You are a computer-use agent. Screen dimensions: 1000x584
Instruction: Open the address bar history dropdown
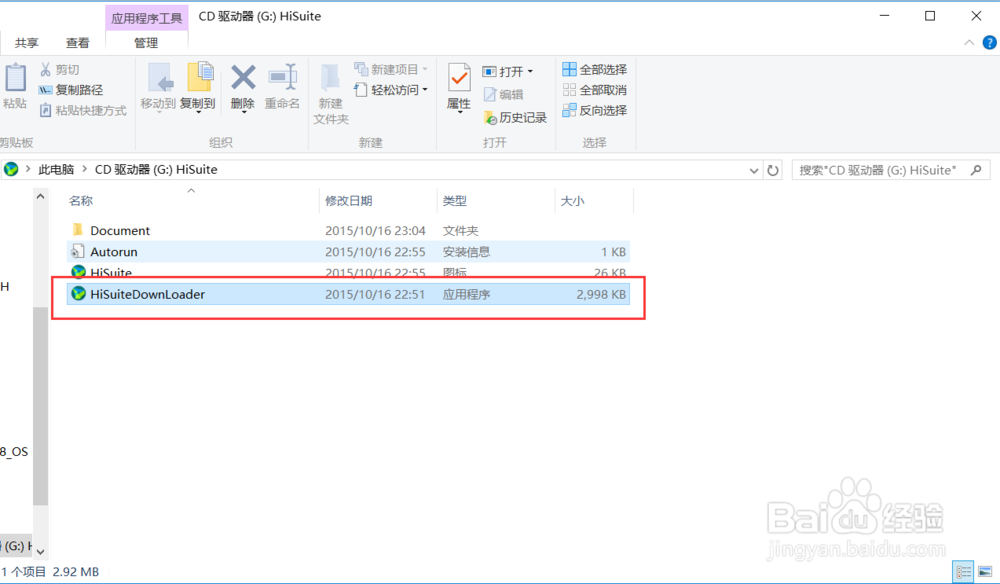click(753, 170)
